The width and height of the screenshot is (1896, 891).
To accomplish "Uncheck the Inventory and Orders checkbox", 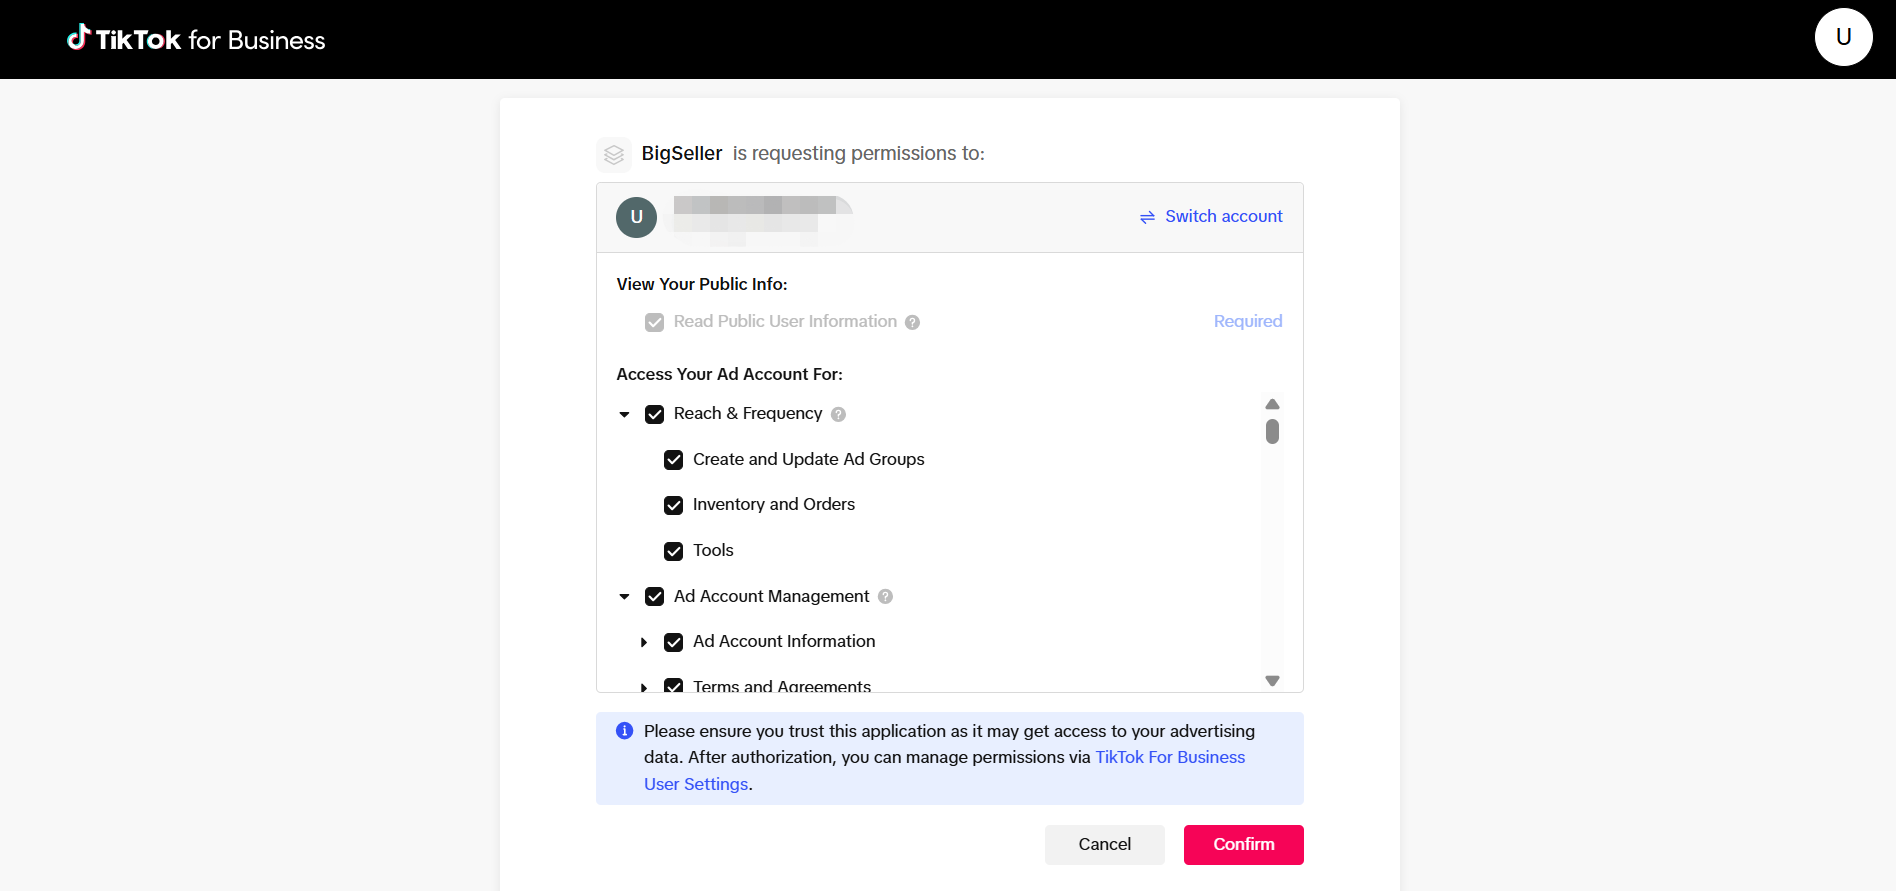I will [x=673, y=505].
